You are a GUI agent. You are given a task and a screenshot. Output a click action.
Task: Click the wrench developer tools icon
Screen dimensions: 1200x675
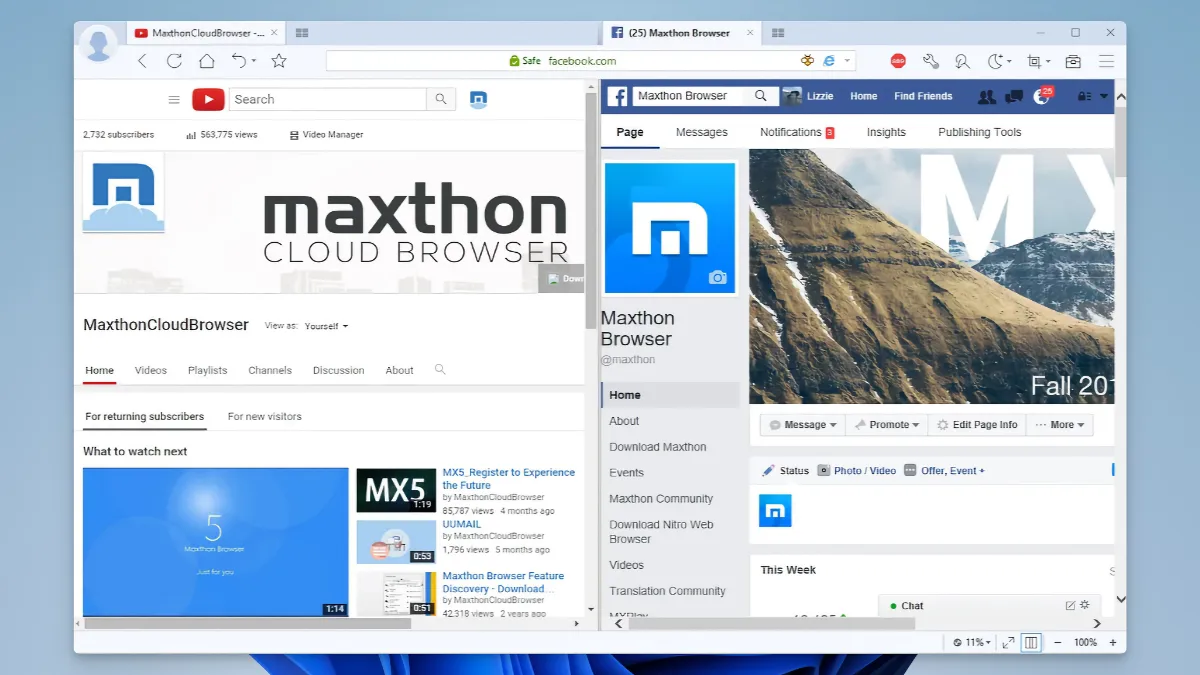point(930,60)
